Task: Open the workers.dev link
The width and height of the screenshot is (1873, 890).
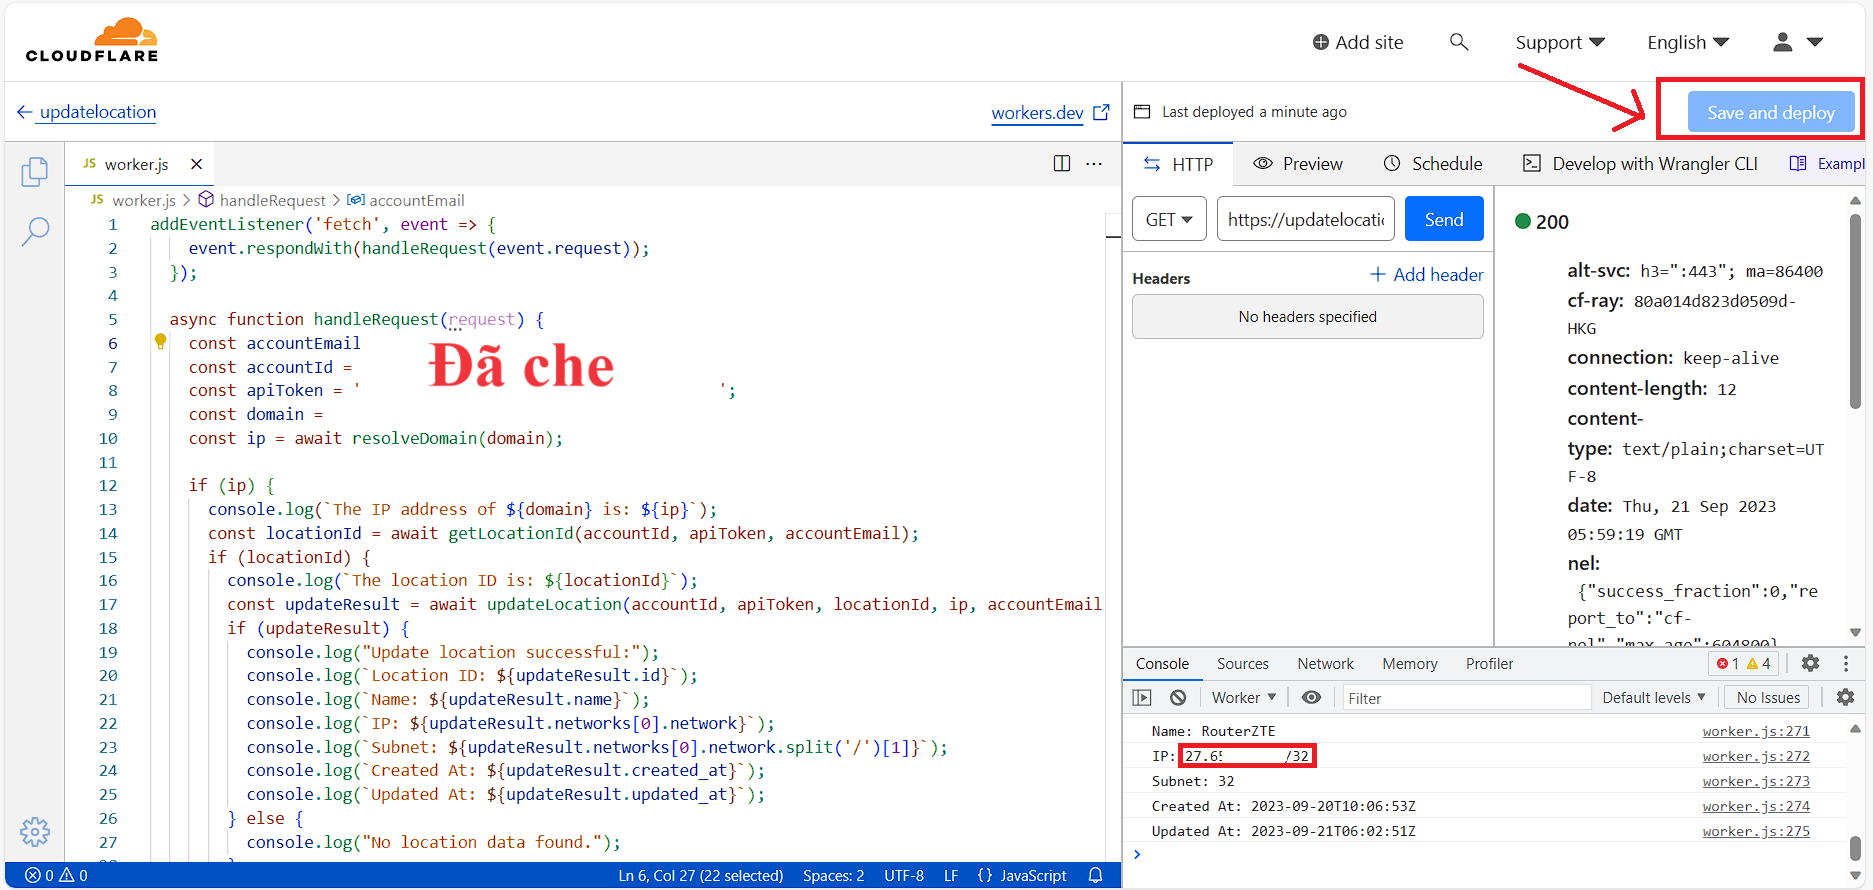Action: 1050,113
